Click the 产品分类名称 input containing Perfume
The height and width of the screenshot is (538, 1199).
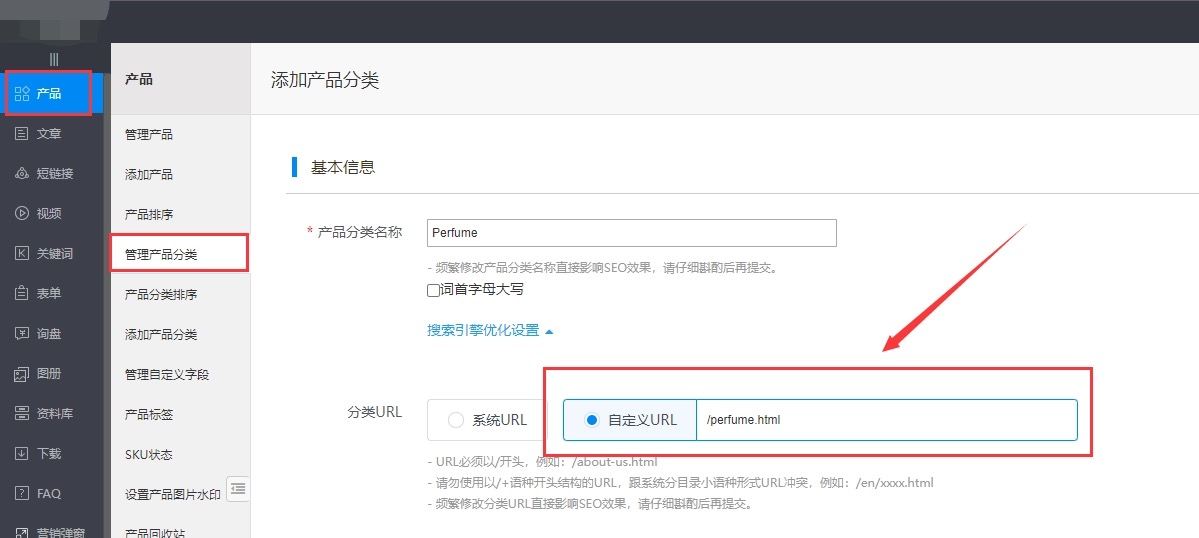(x=631, y=233)
